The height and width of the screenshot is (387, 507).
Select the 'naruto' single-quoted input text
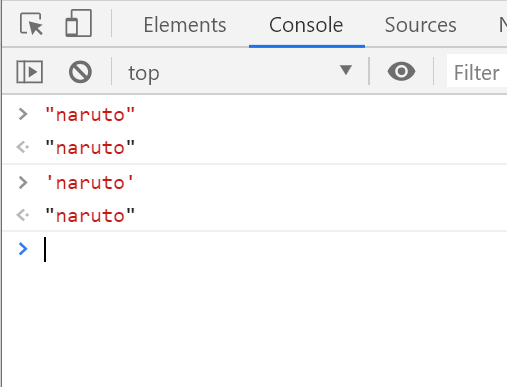(x=90, y=183)
